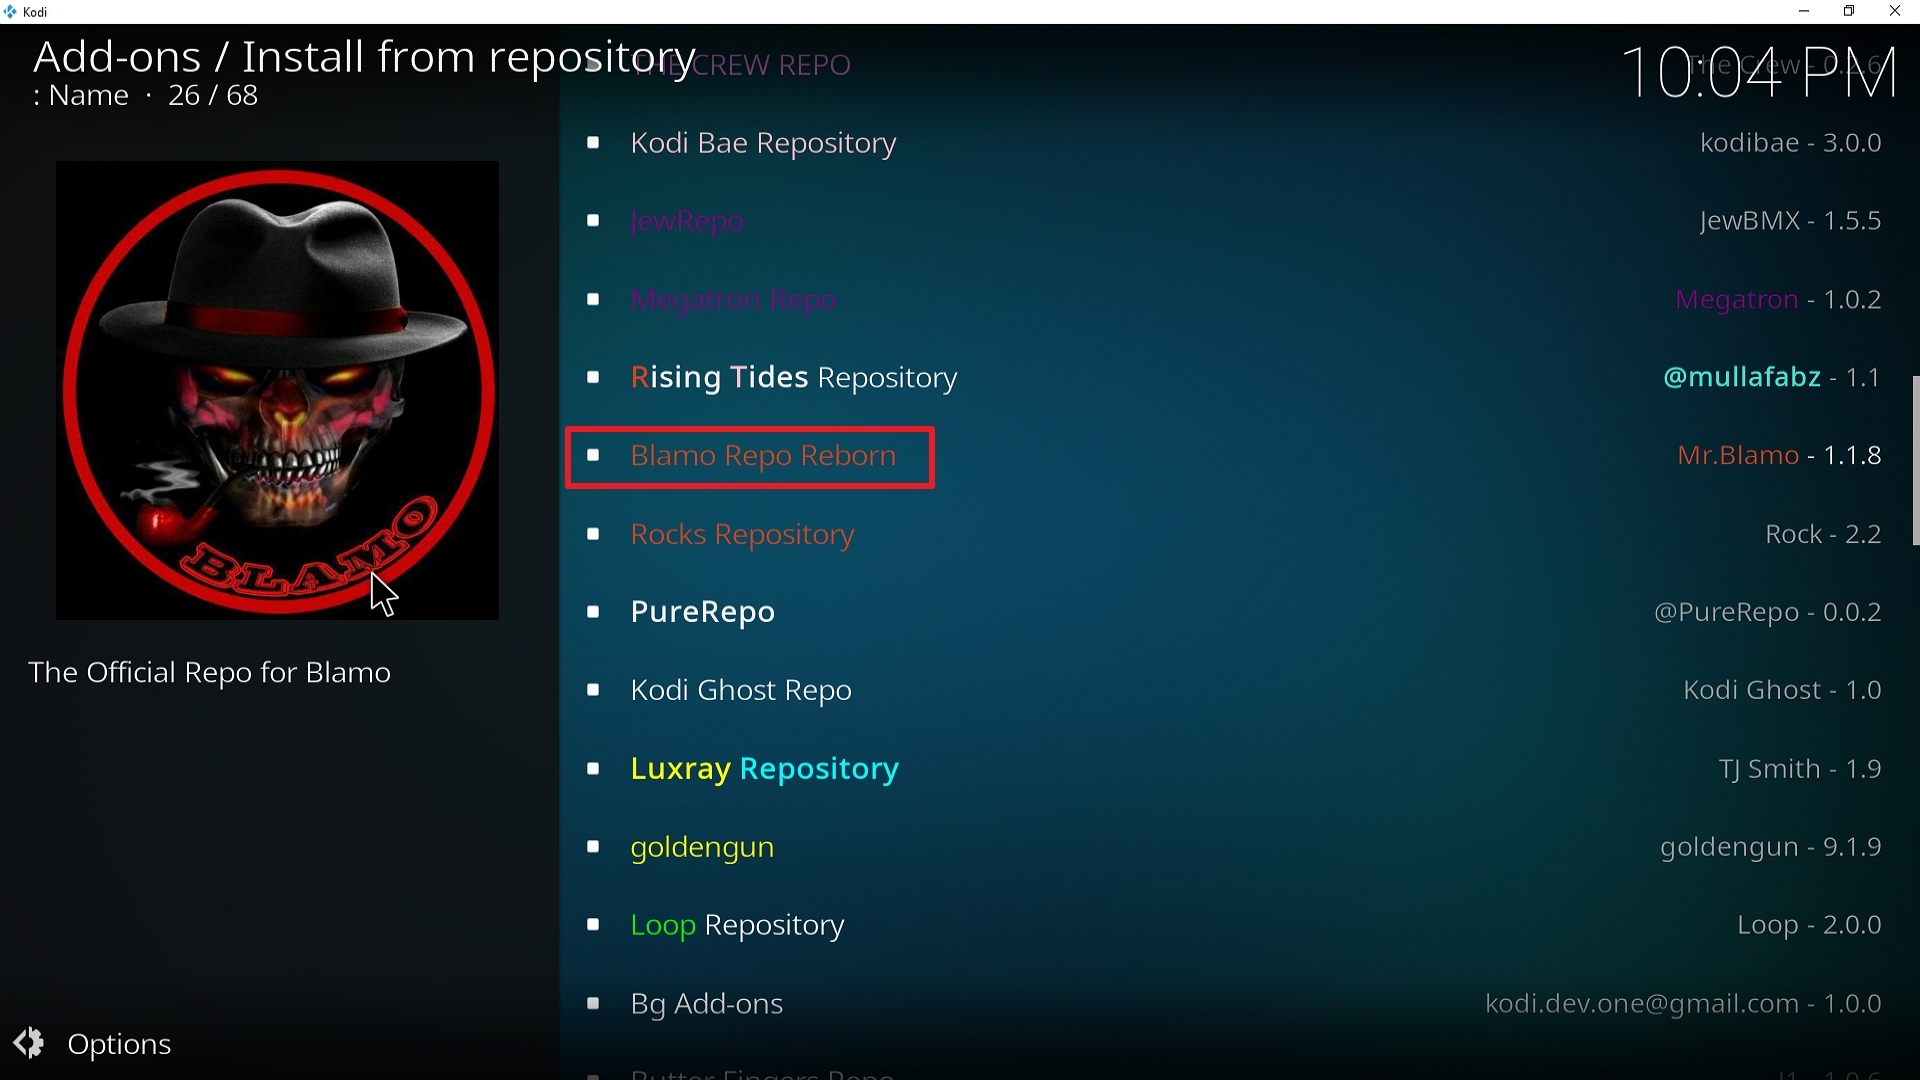
Task: Choose Megatron Repo entry
Action: click(x=1239, y=299)
